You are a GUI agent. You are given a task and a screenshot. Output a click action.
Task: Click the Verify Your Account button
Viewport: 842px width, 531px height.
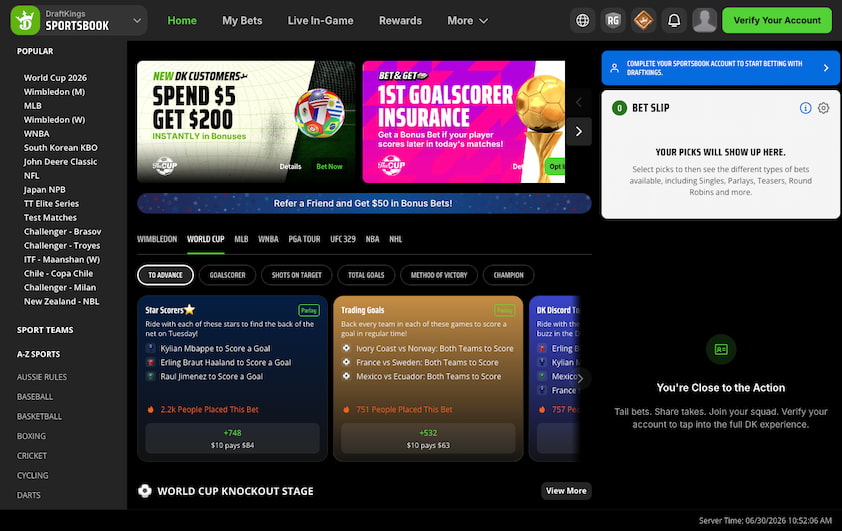[x=777, y=20]
